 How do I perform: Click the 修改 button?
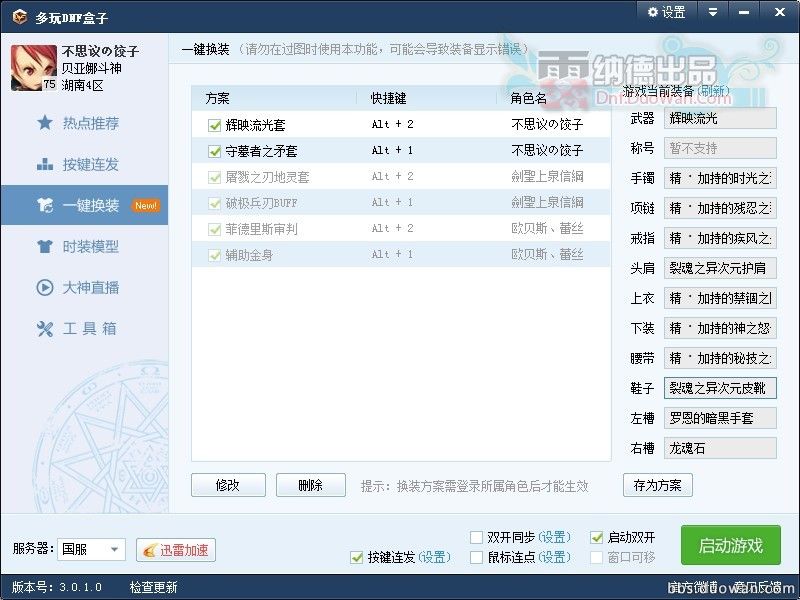click(228, 485)
